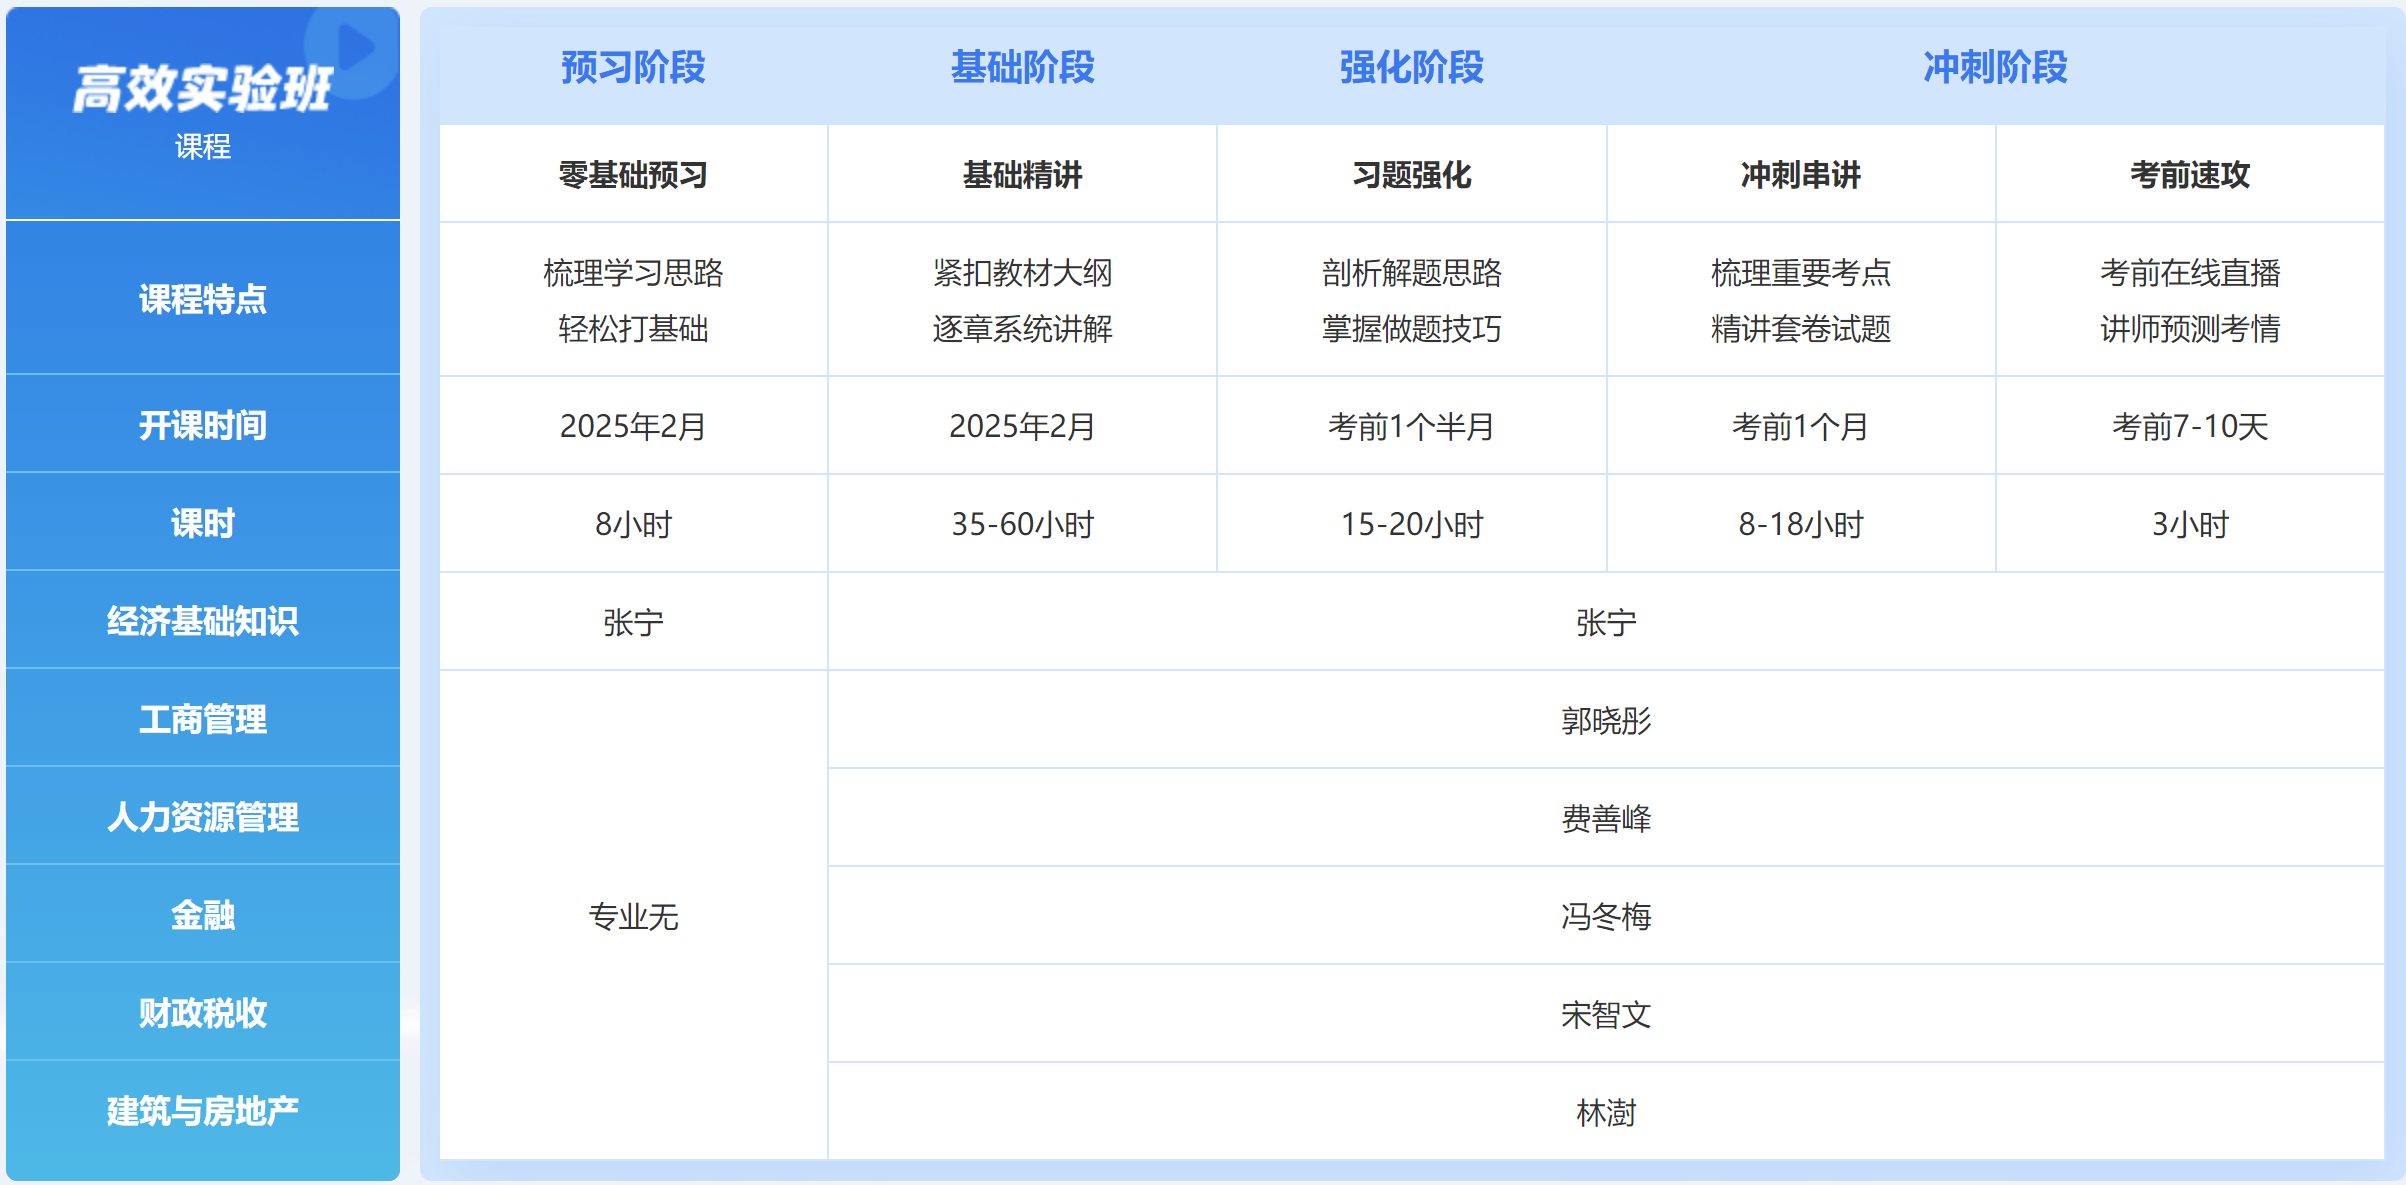Click the 冲刺阶段 stage header
The height and width of the screenshot is (1185, 2406).
1995,68
